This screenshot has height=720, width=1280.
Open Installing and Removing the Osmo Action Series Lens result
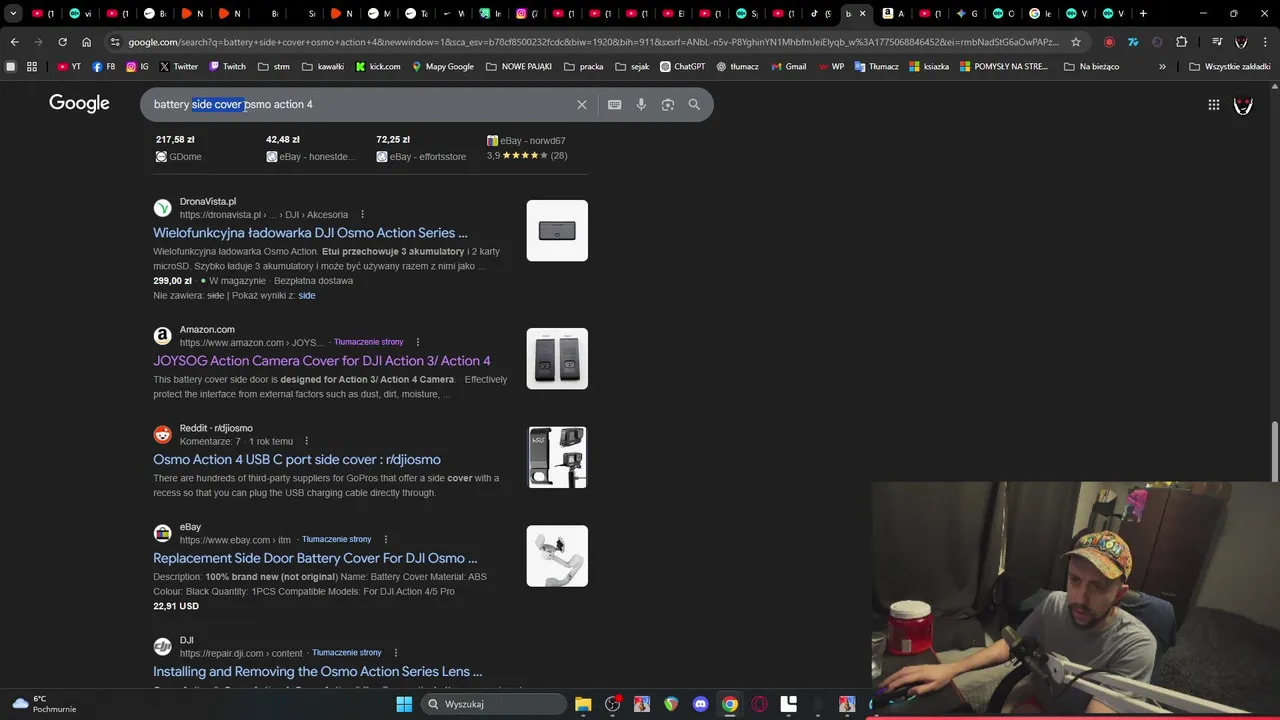click(x=317, y=672)
